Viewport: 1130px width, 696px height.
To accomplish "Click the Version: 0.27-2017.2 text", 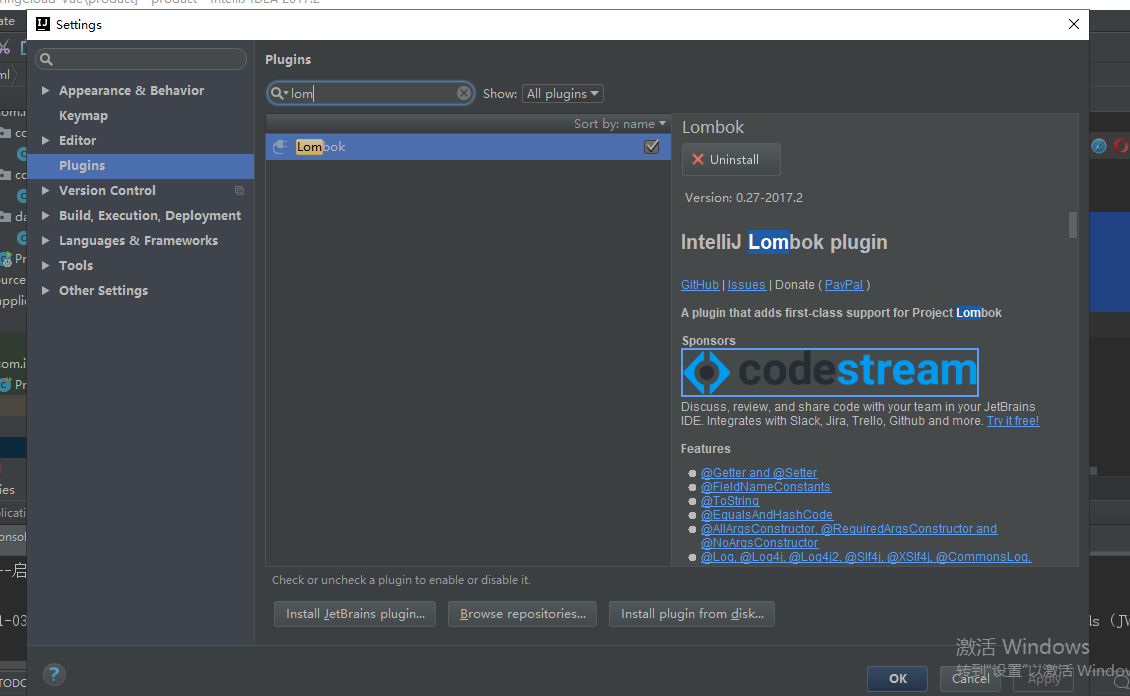I will (744, 198).
